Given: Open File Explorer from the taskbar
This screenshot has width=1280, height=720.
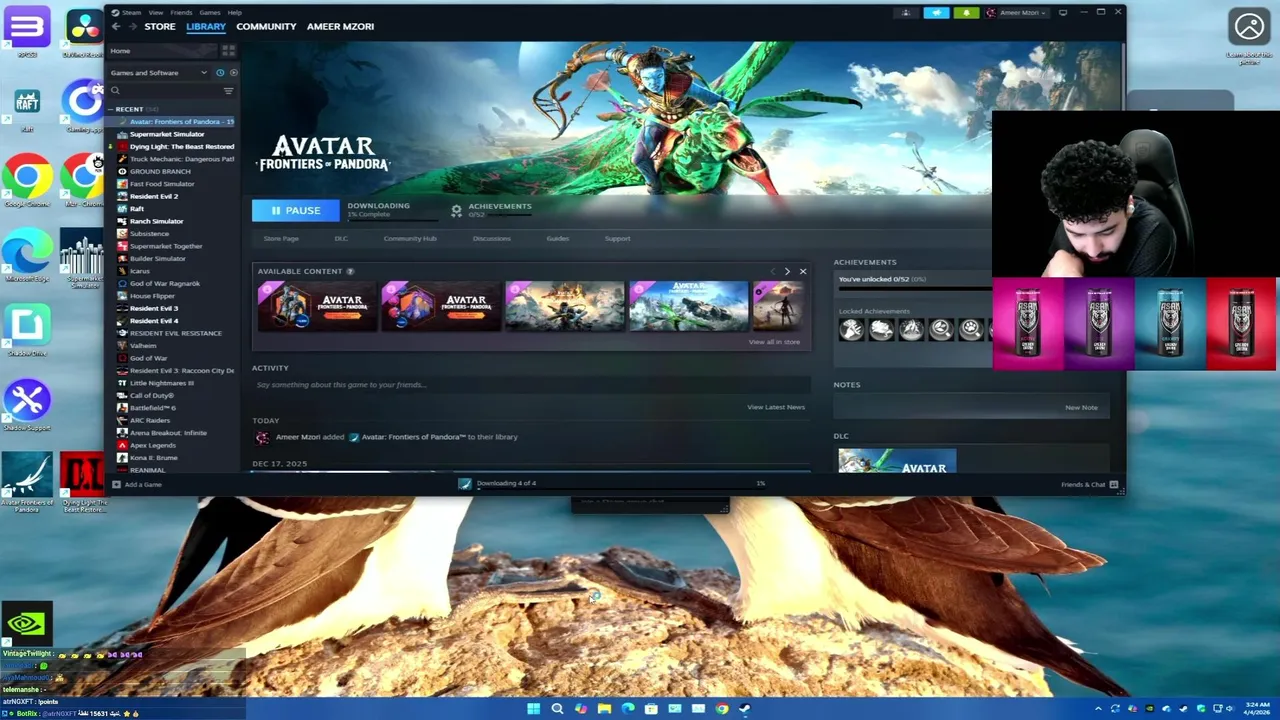Looking at the screenshot, I should tap(604, 708).
